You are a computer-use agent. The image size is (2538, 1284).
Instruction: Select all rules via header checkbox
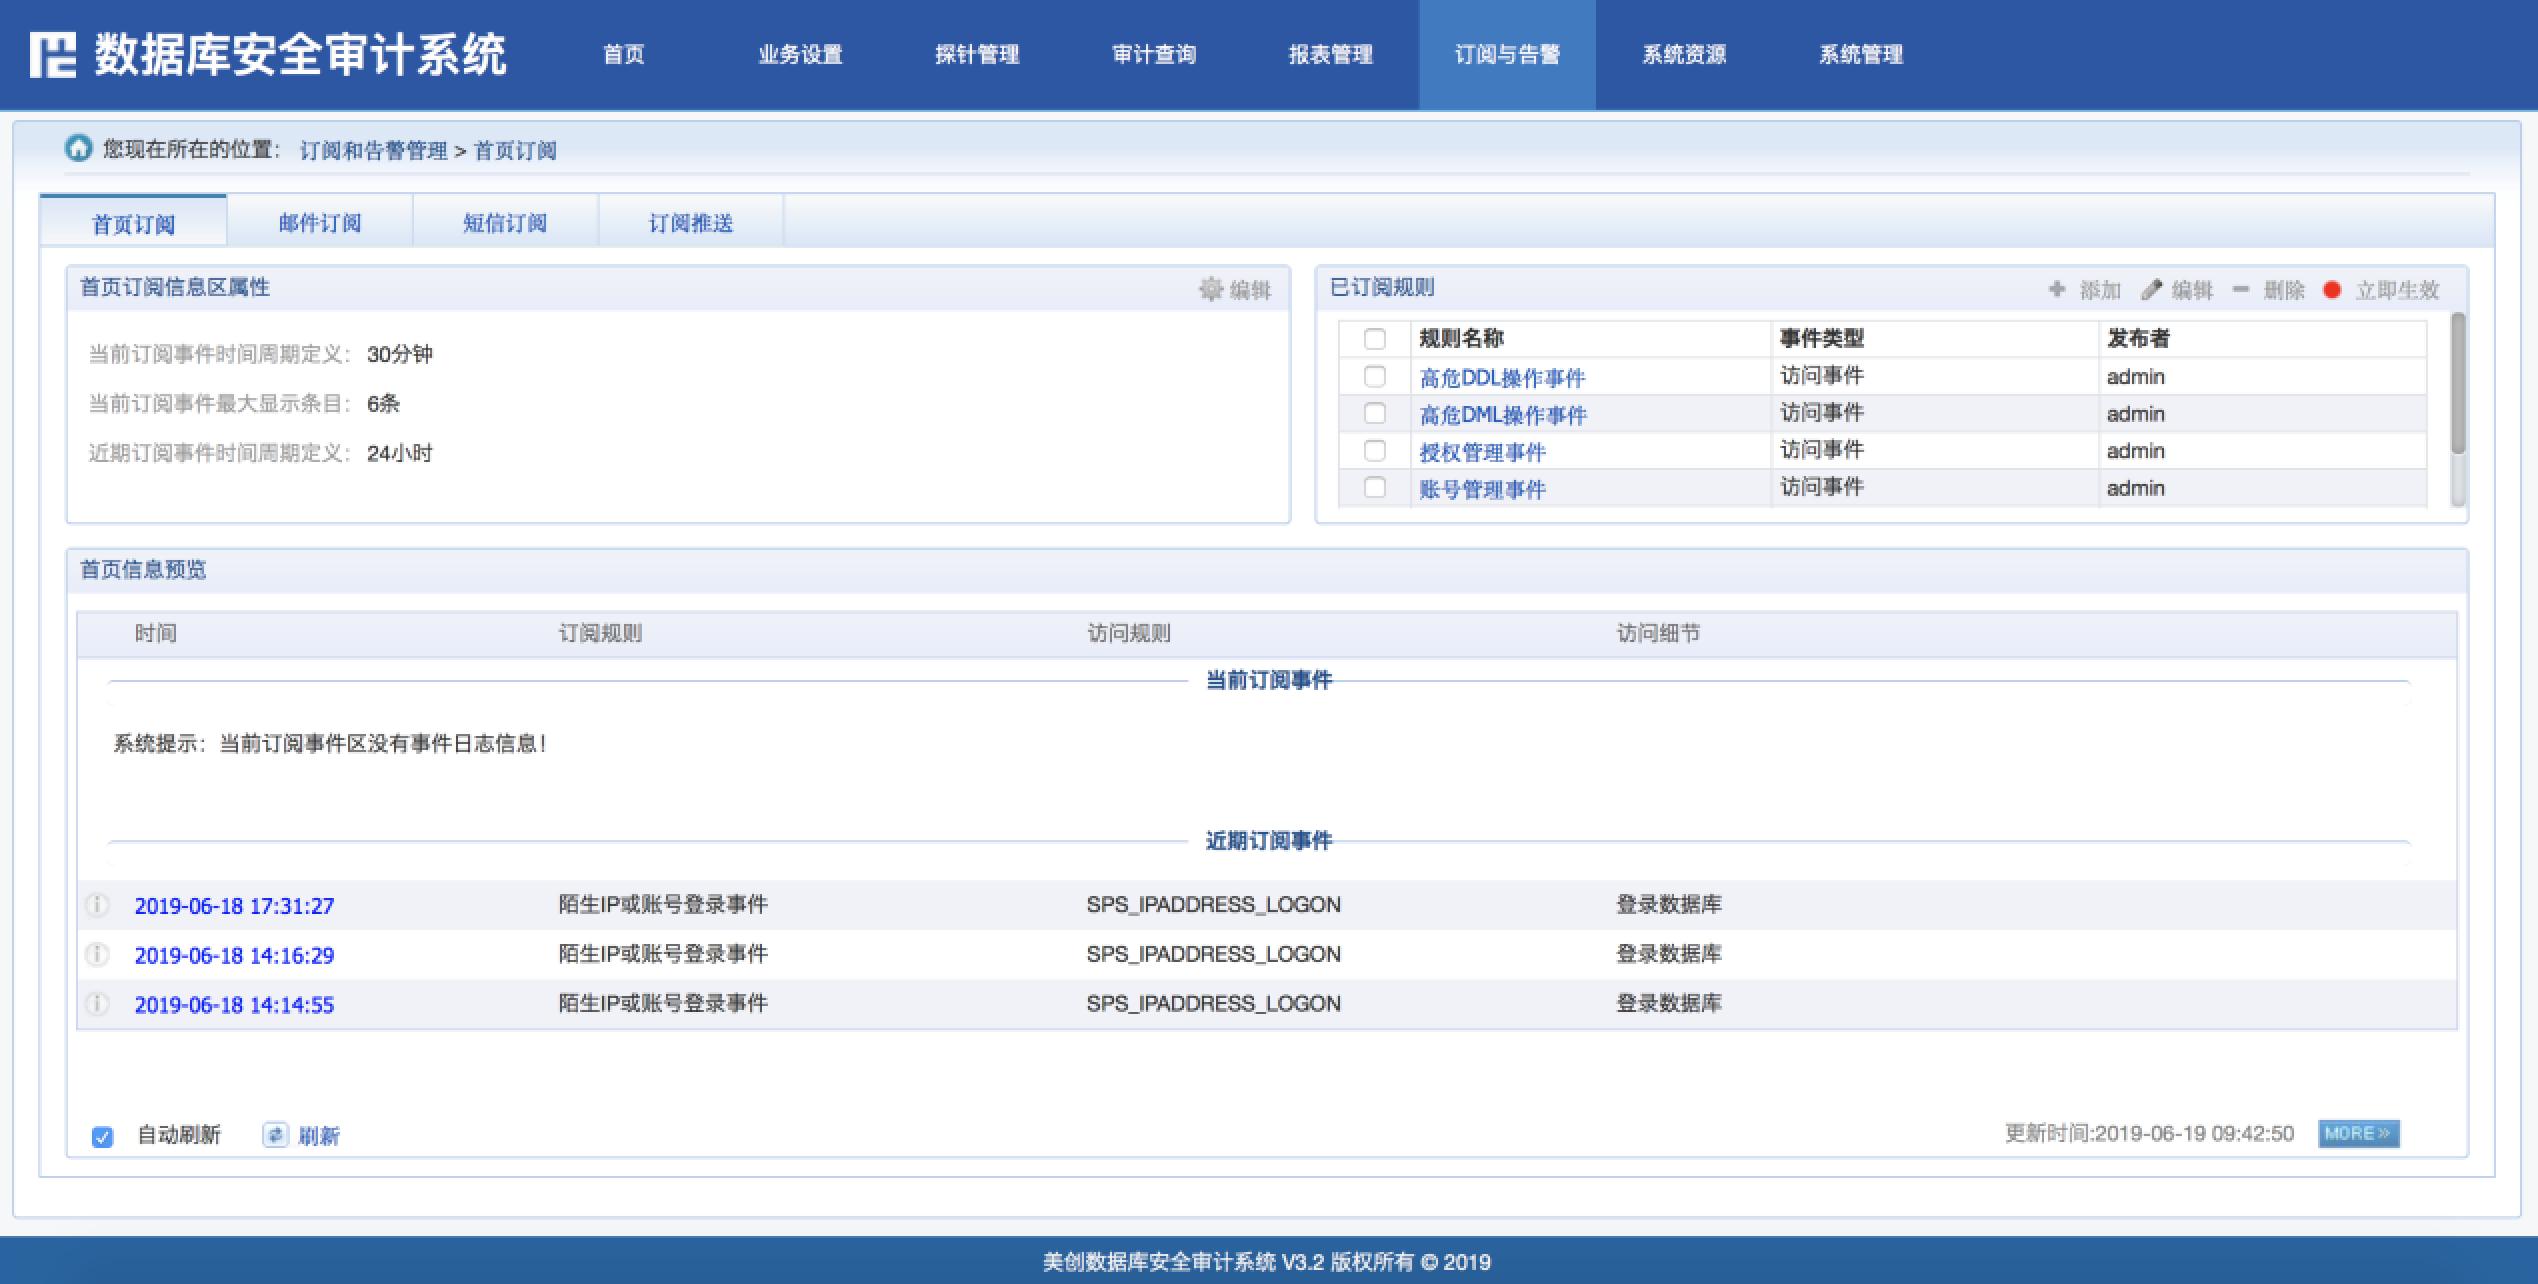(x=1375, y=338)
